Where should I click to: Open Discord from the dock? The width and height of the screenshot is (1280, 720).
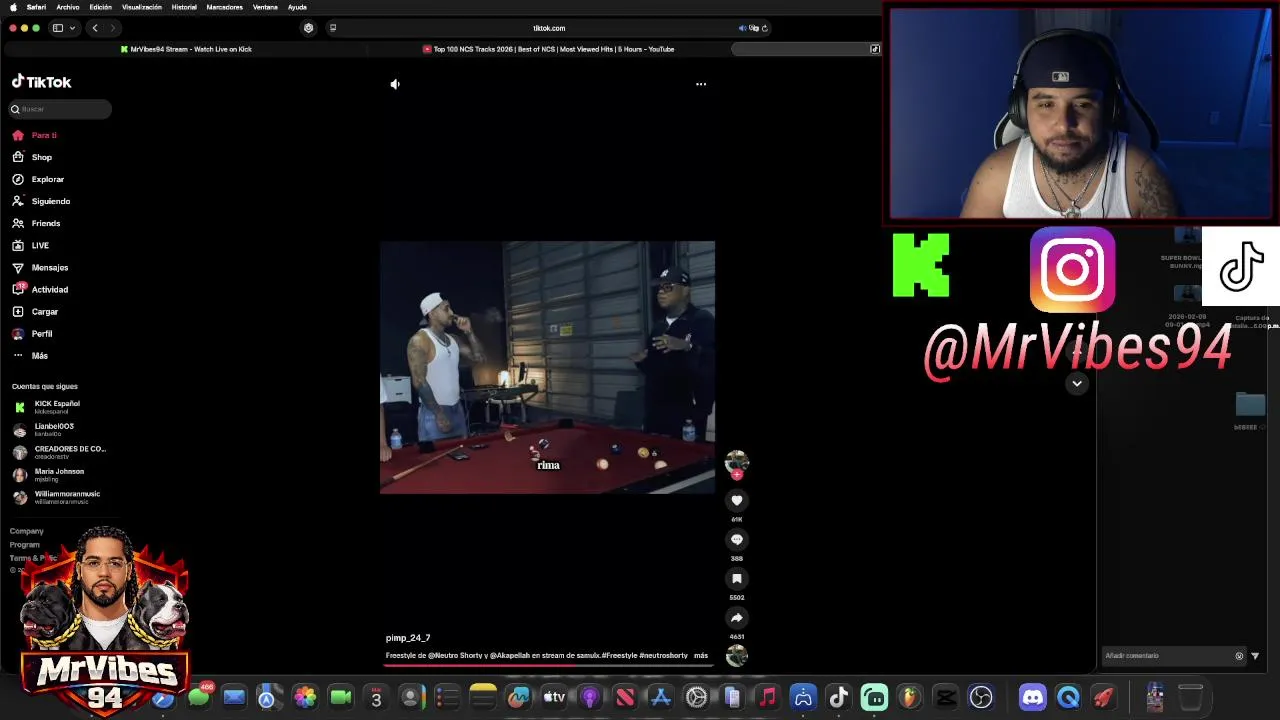(1033, 697)
